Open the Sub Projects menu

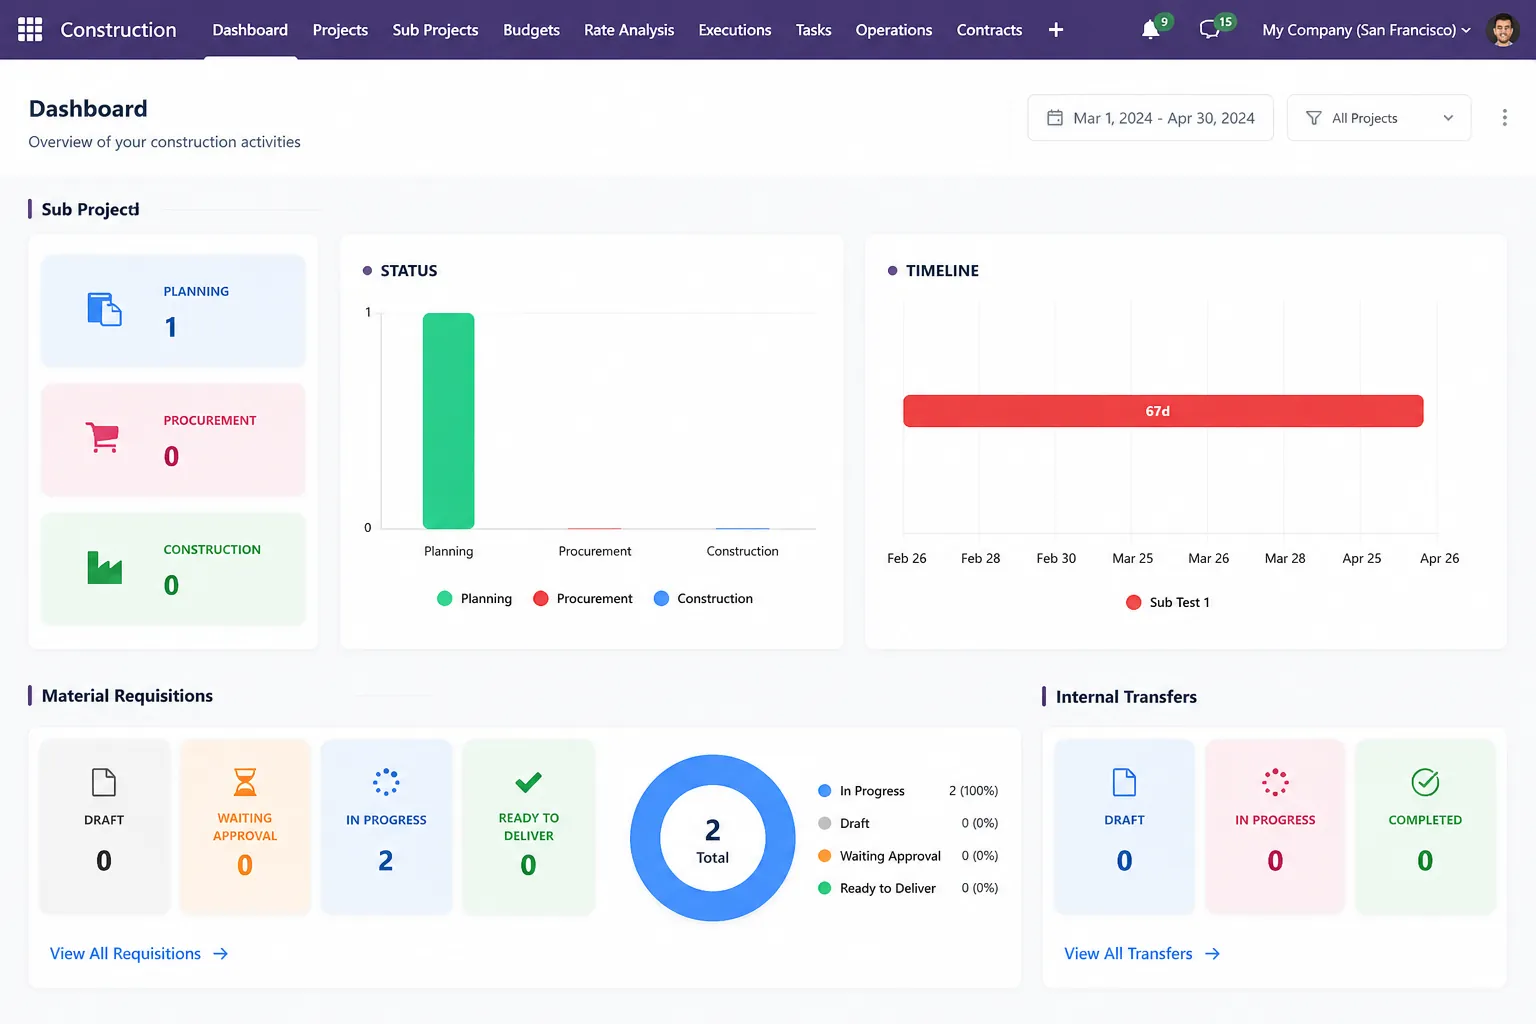click(x=435, y=30)
